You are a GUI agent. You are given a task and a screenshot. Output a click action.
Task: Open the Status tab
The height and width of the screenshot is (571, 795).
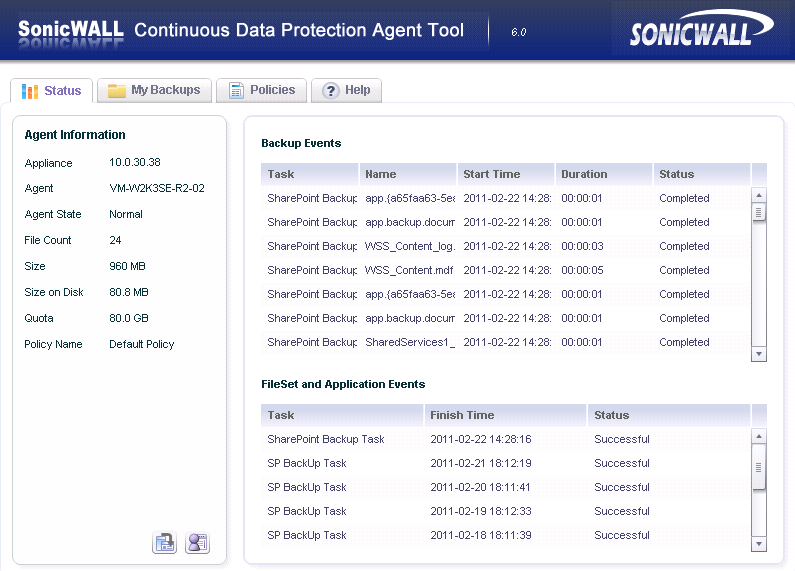click(x=51, y=91)
